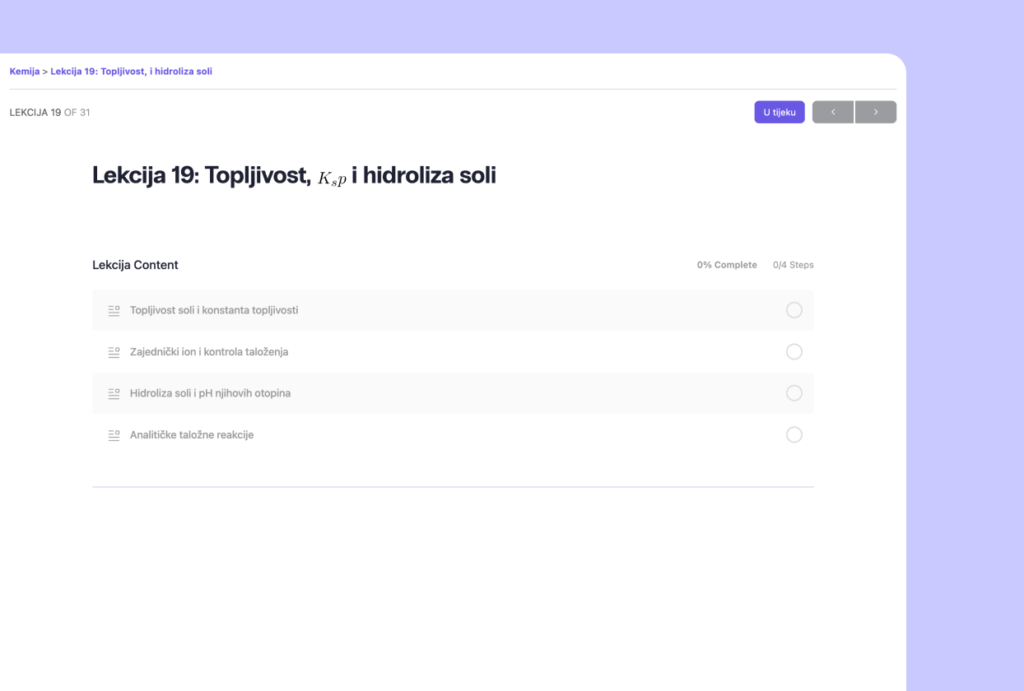Image resolution: width=1024 pixels, height=691 pixels.
Task: Toggle completion circle for Topljivost soli topic
Action: point(794,310)
